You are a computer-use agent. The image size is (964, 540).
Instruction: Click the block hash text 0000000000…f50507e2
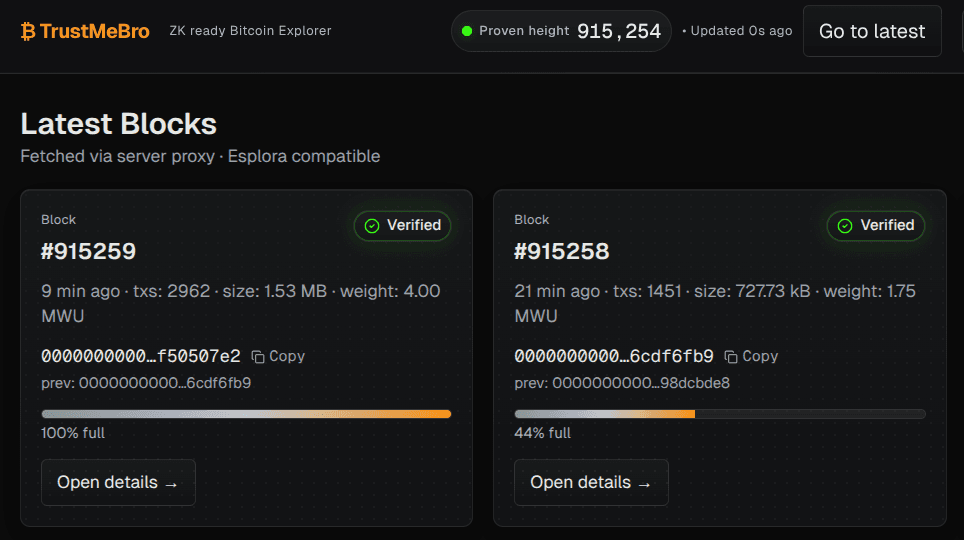click(141, 356)
